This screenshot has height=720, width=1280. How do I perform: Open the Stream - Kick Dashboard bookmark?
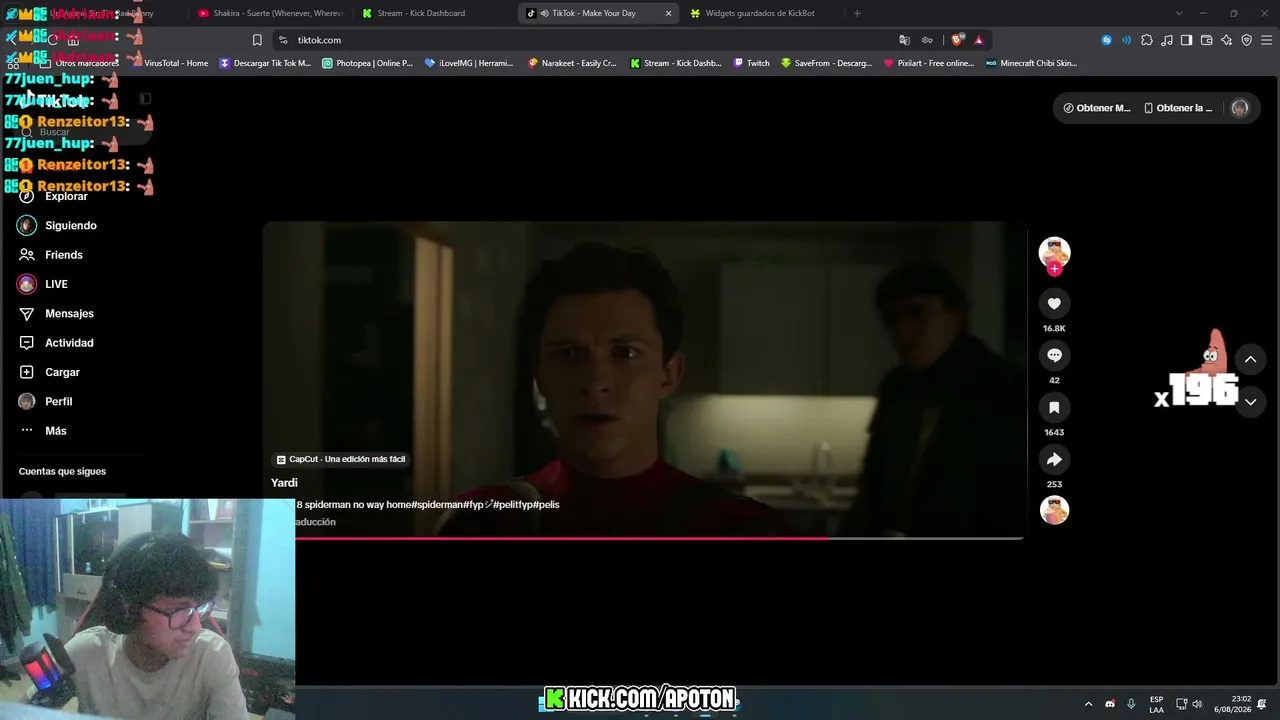[676, 63]
